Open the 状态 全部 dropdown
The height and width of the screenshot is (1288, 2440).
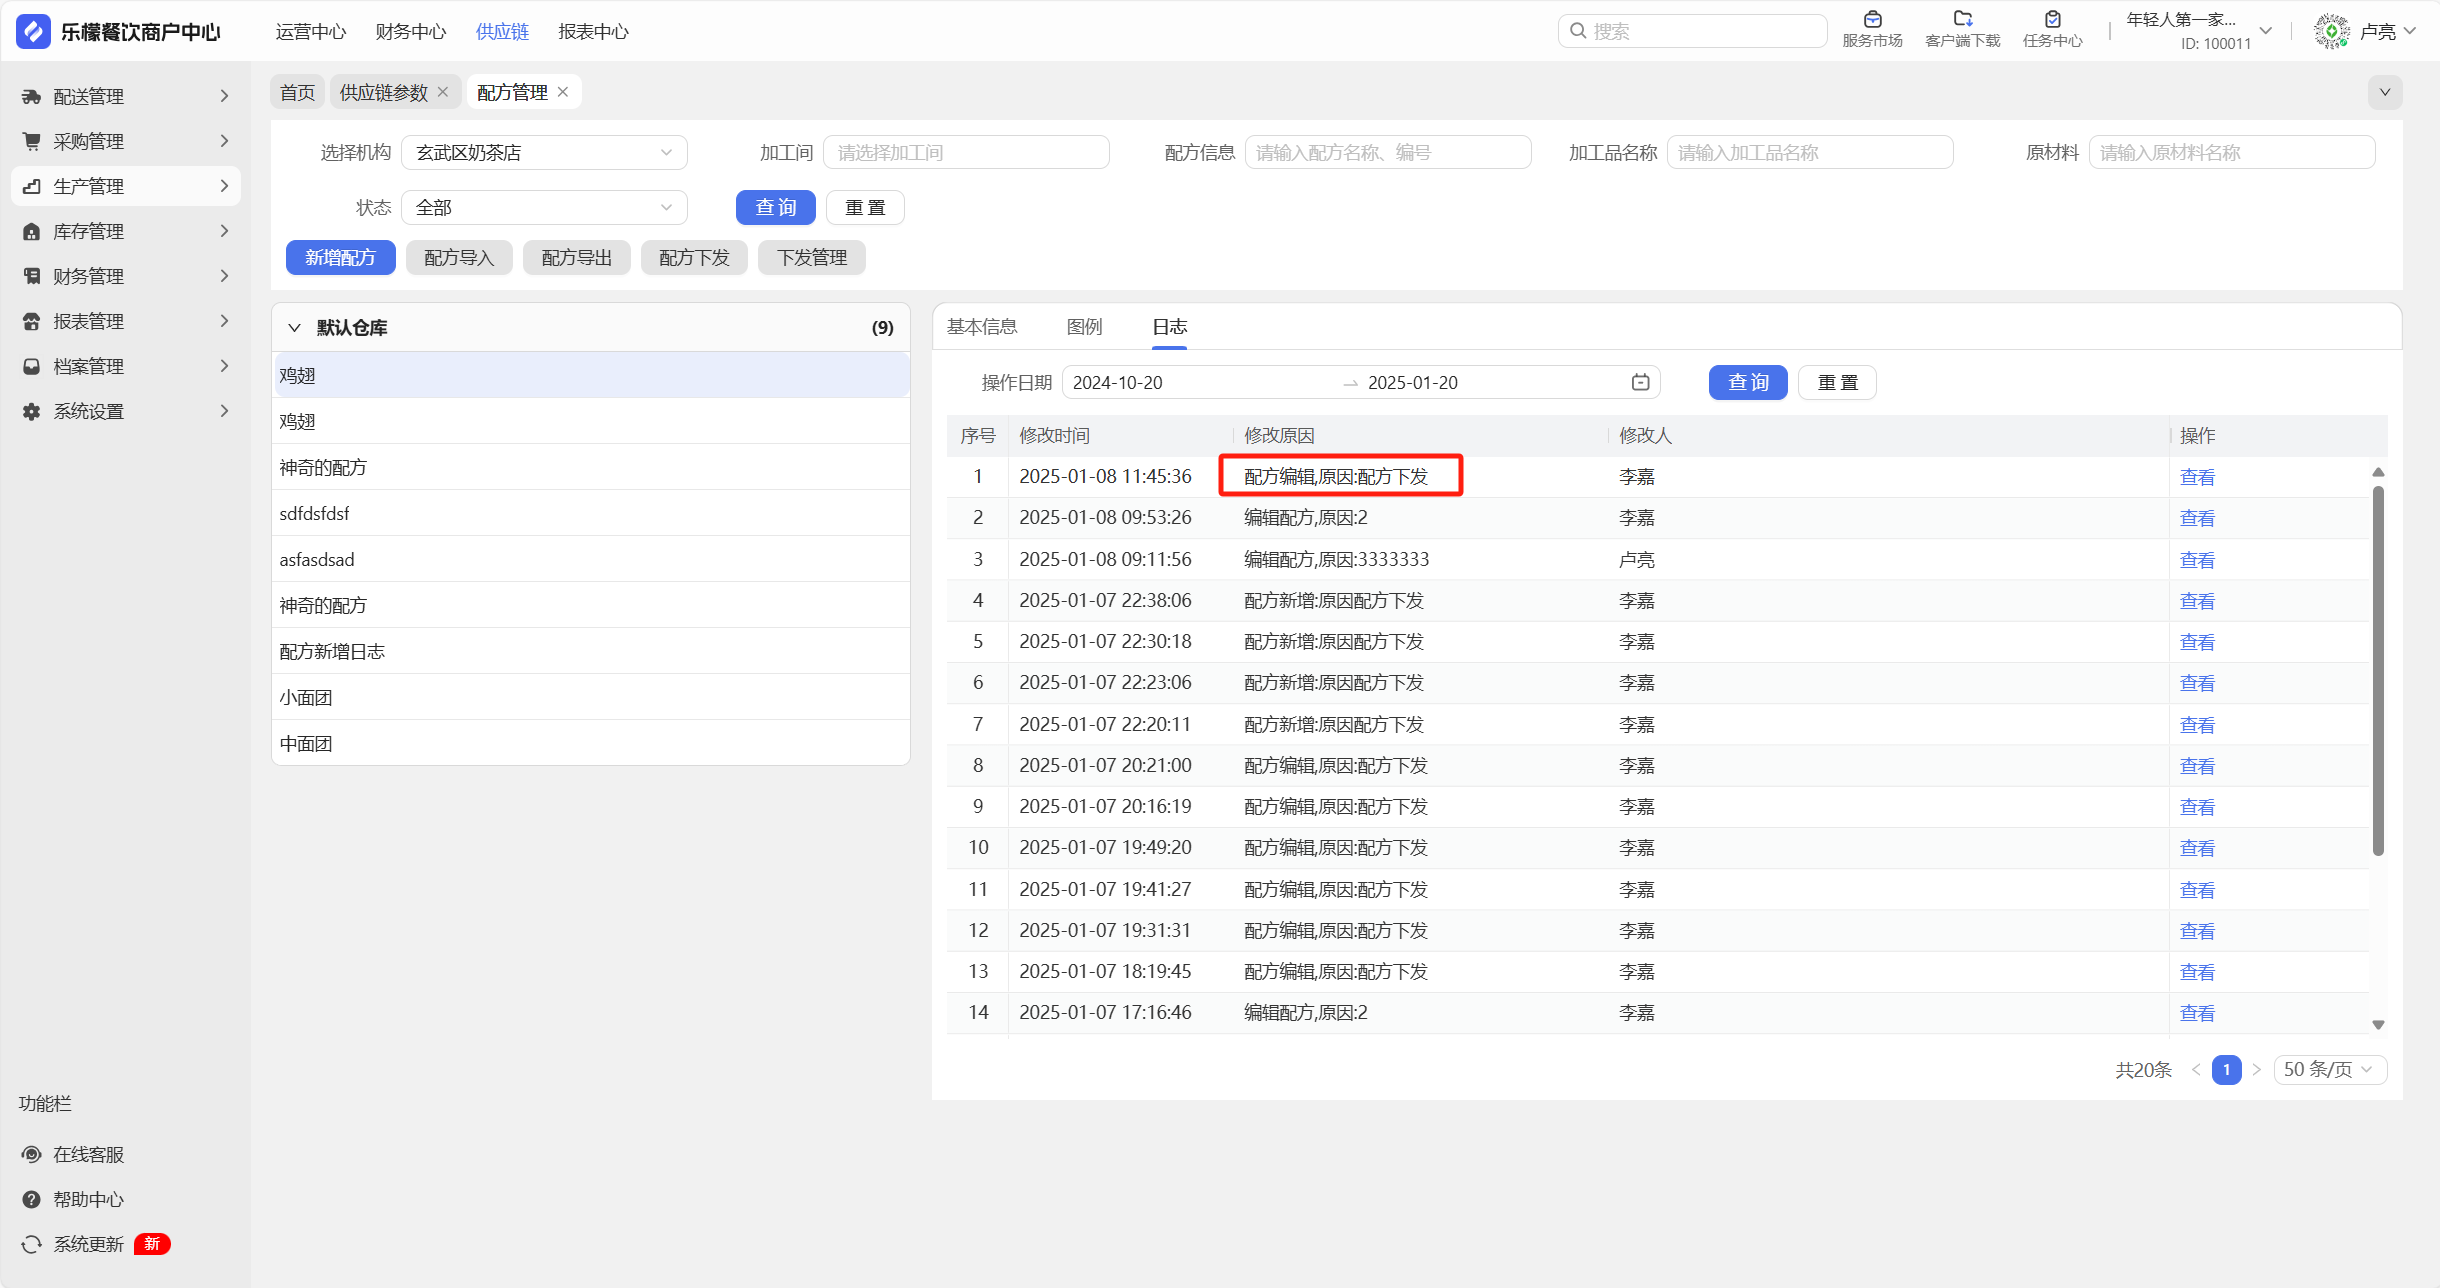point(544,207)
